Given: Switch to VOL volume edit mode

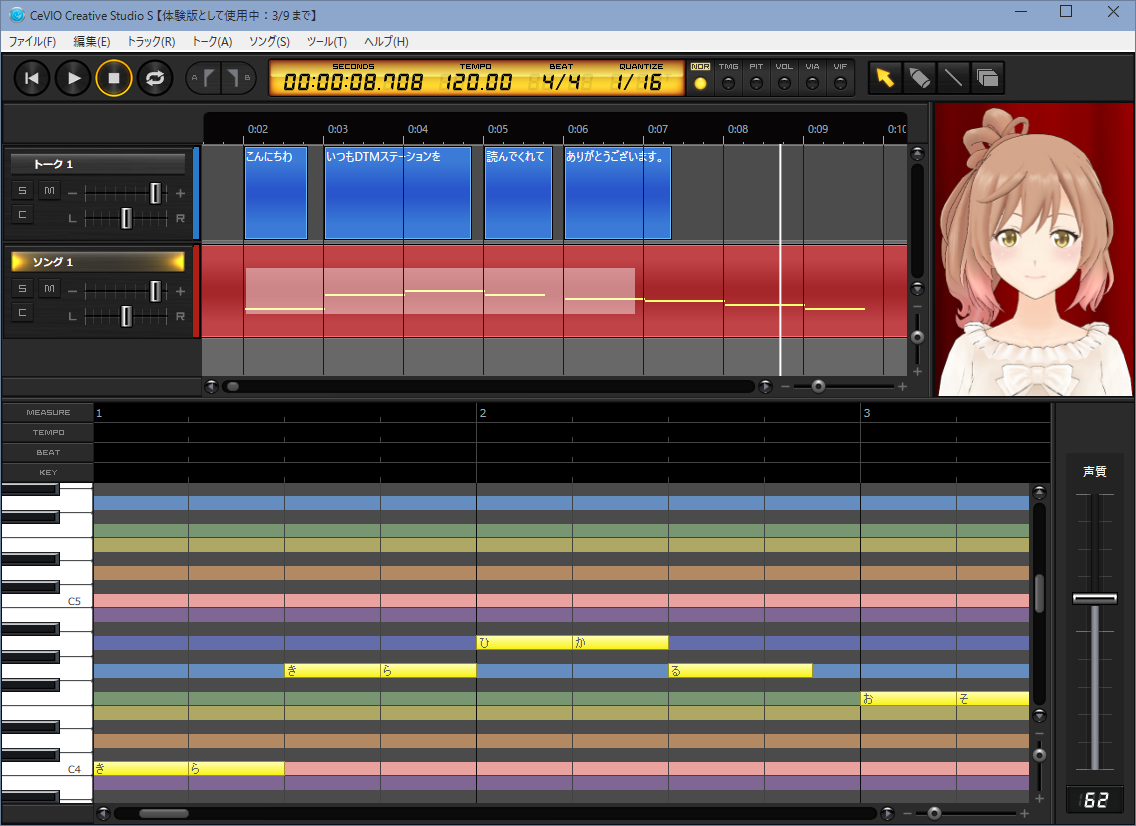Looking at the screenshot, I should pos(784,83).
